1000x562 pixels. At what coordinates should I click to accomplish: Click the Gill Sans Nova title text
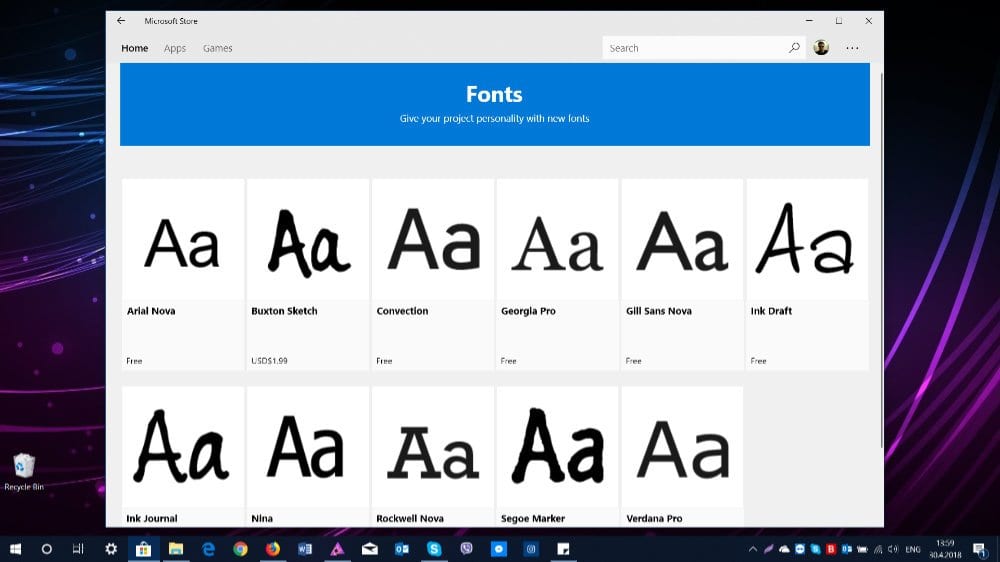click(x=659, y=311)
